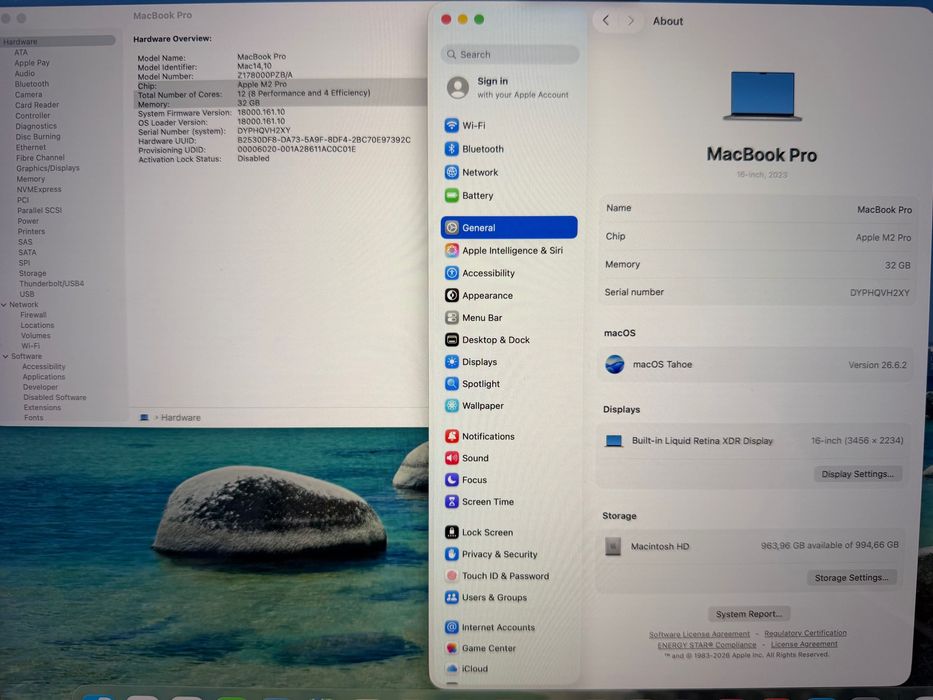Select Camera in System Information sidebar

coord(29,95)
